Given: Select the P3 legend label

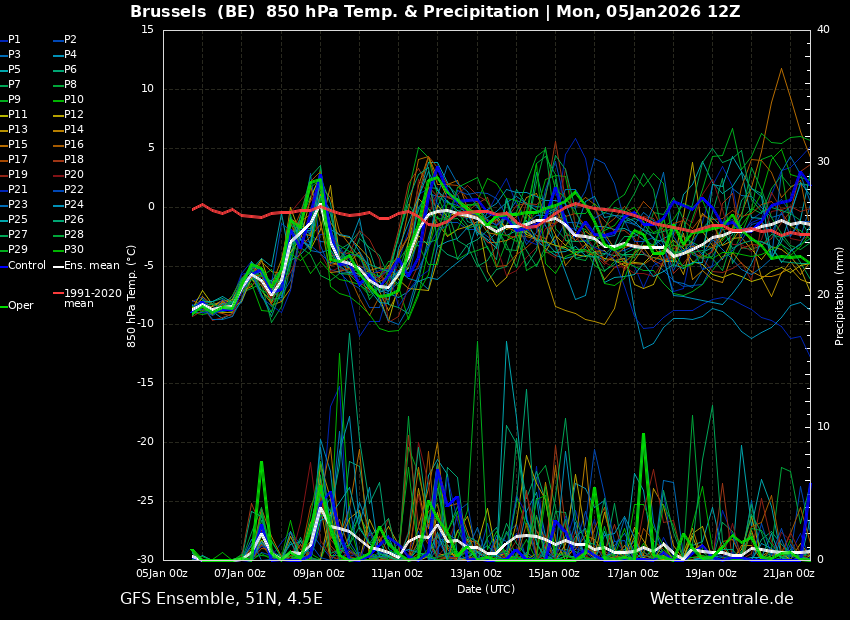Looking at the screenshot, I should pos(10,55).
